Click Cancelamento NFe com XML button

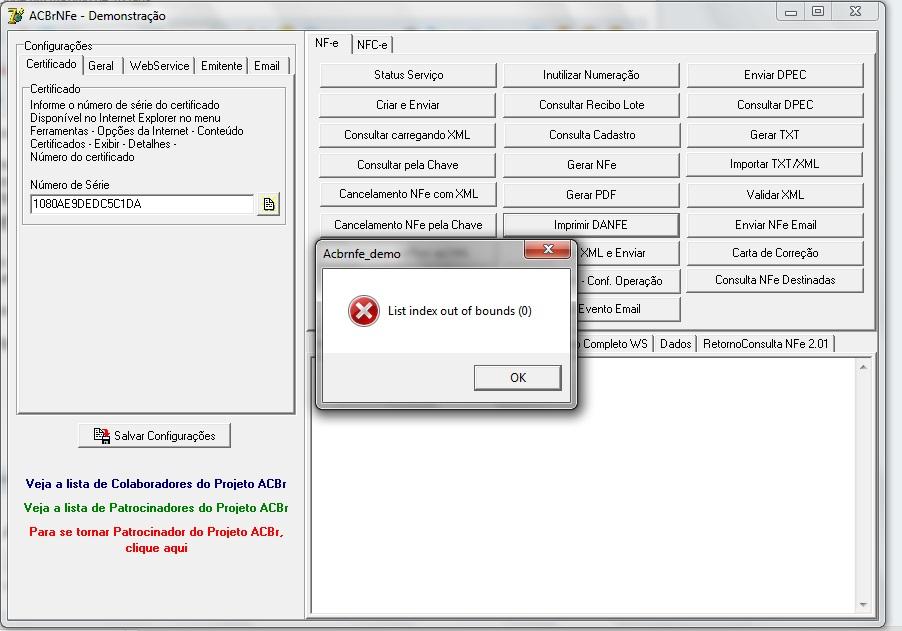point(408,194)
